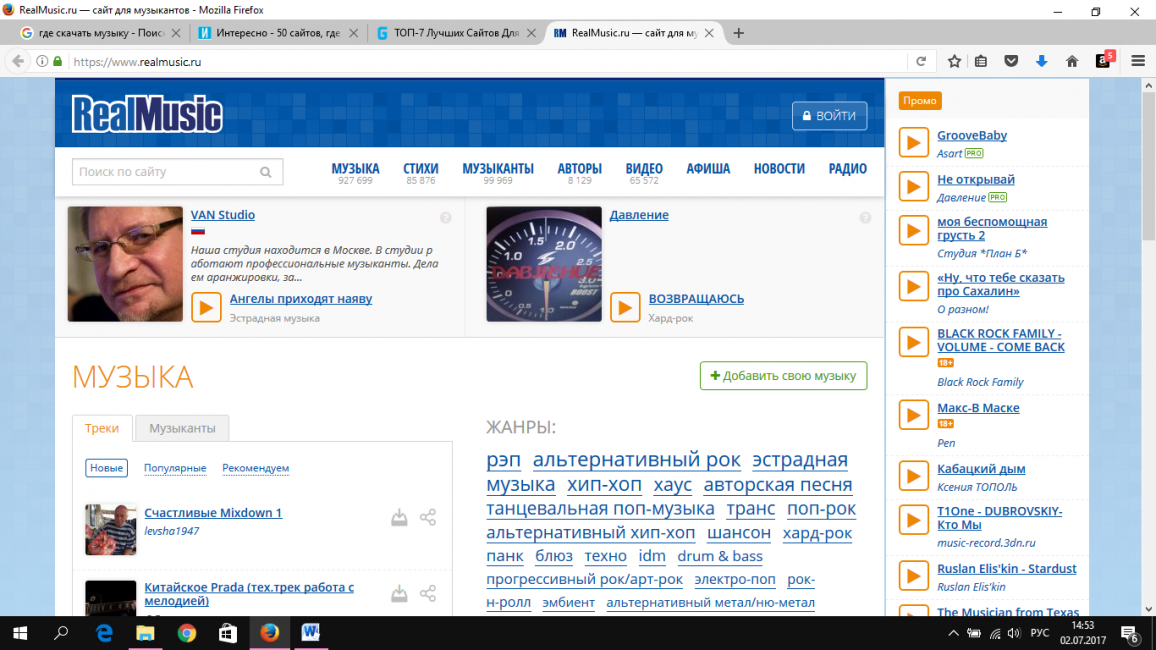This screenshot has height=650, width=1156.
Task: Go to Firefox home page
Action: [1072, 62]
